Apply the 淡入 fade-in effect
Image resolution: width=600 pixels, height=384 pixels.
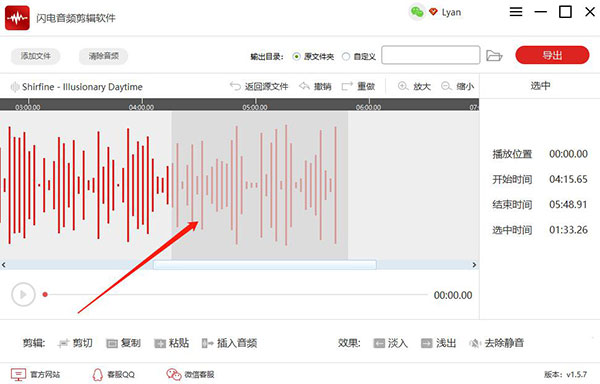(391, 343)
